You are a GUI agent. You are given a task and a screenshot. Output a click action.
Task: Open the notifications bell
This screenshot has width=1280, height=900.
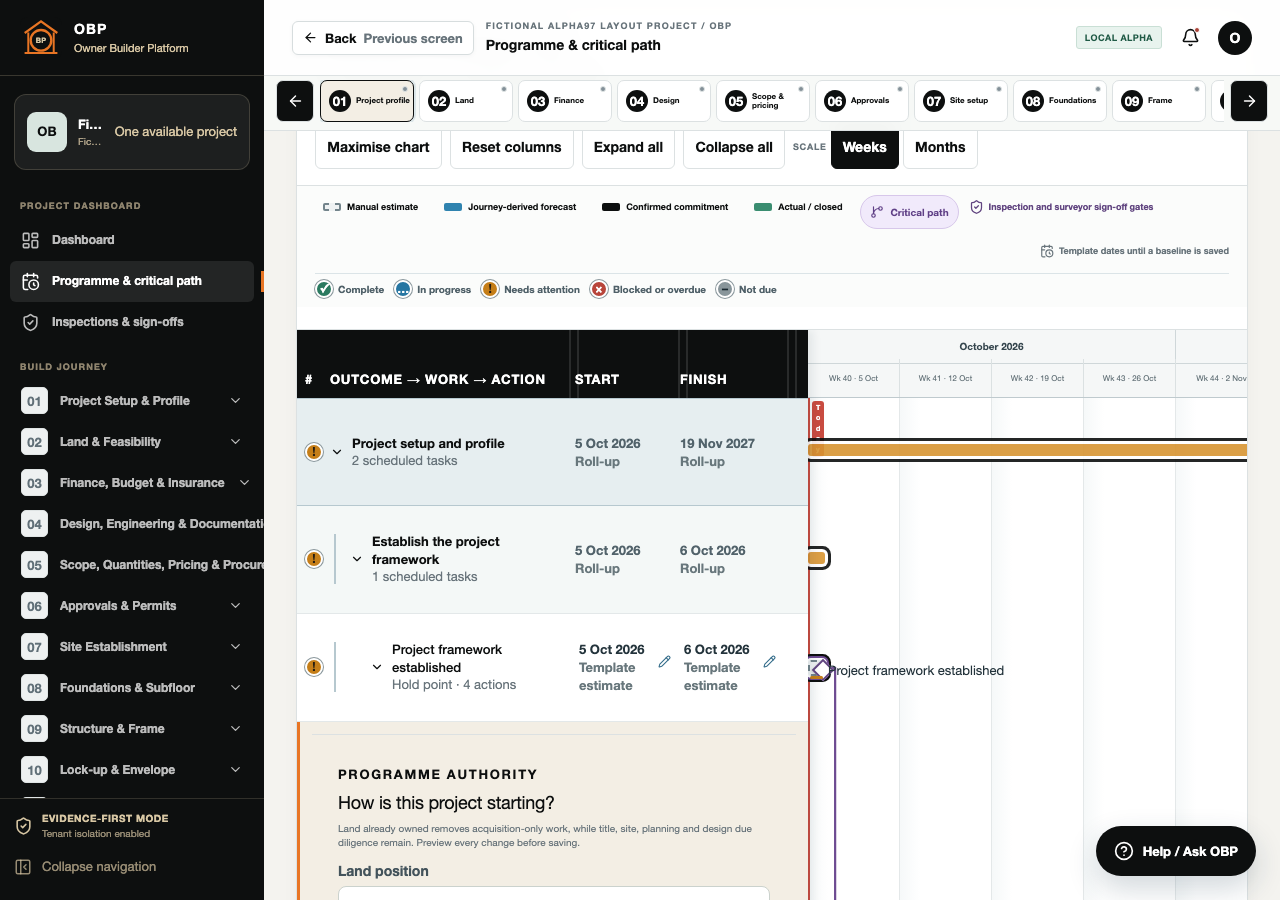coord(1190,38)
